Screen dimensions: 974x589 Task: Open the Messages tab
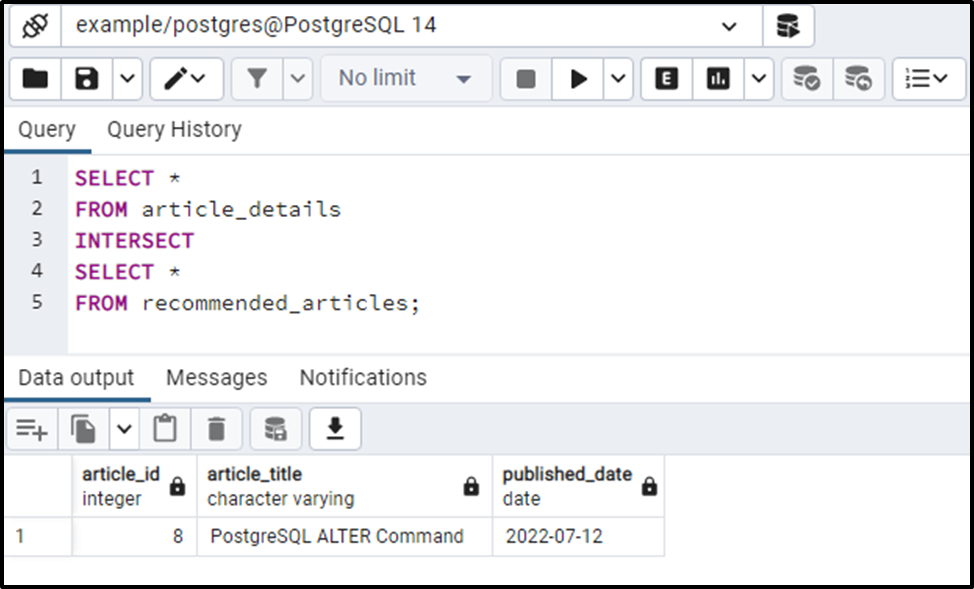coord(216,378)
